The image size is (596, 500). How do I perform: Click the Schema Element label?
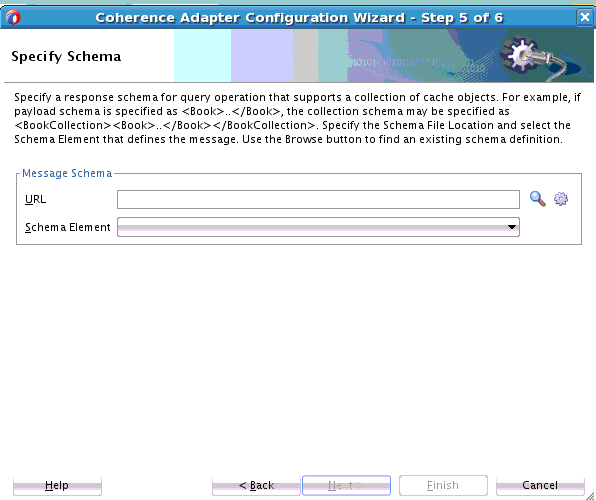click(68, 227)
